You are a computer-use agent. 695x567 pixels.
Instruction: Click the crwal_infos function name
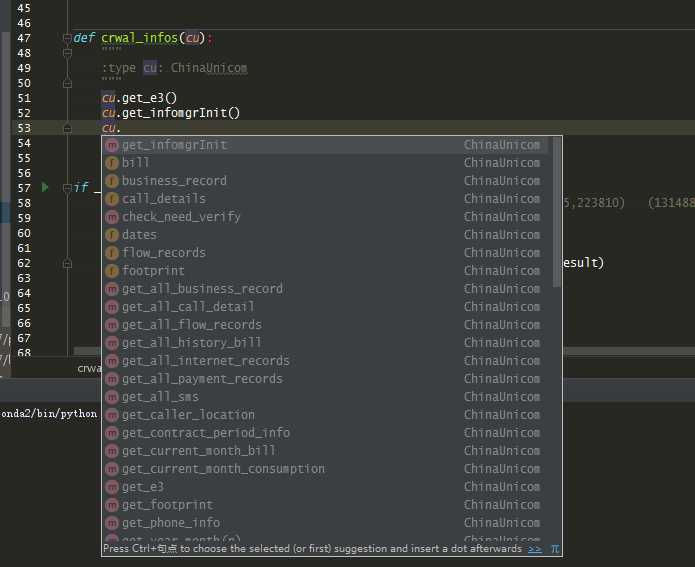[x=140, y=38]
